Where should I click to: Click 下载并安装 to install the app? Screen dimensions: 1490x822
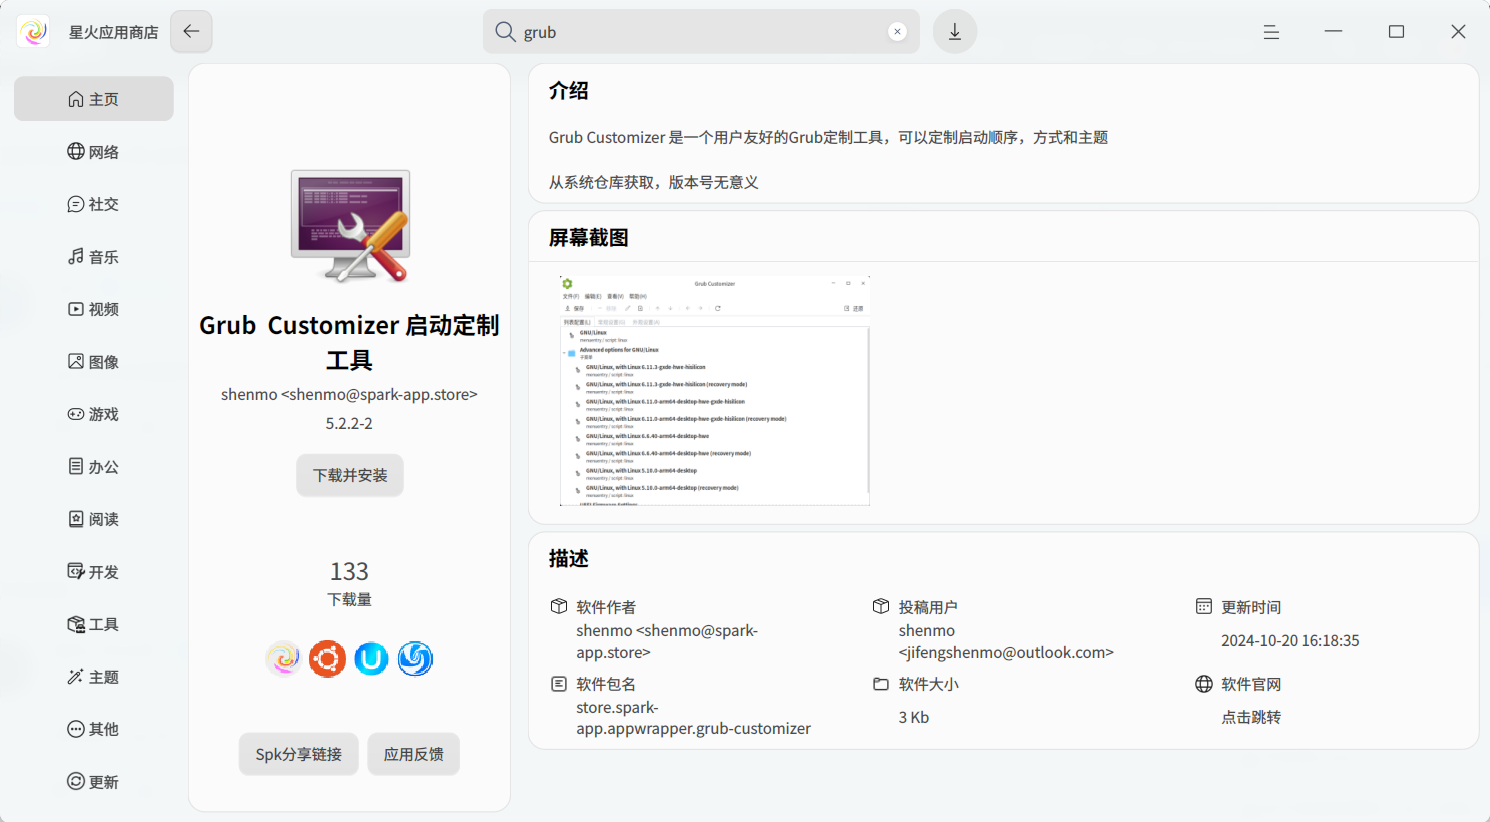[x=350, y=475]
